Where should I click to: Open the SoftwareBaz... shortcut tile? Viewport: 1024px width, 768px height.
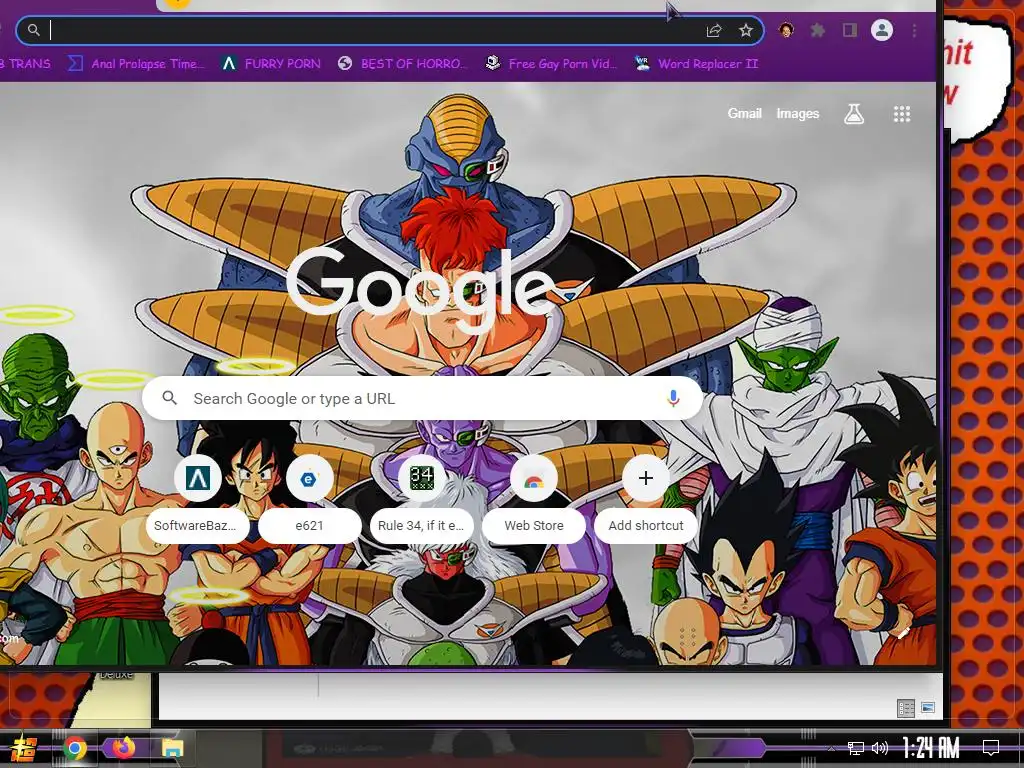(197, 499)
